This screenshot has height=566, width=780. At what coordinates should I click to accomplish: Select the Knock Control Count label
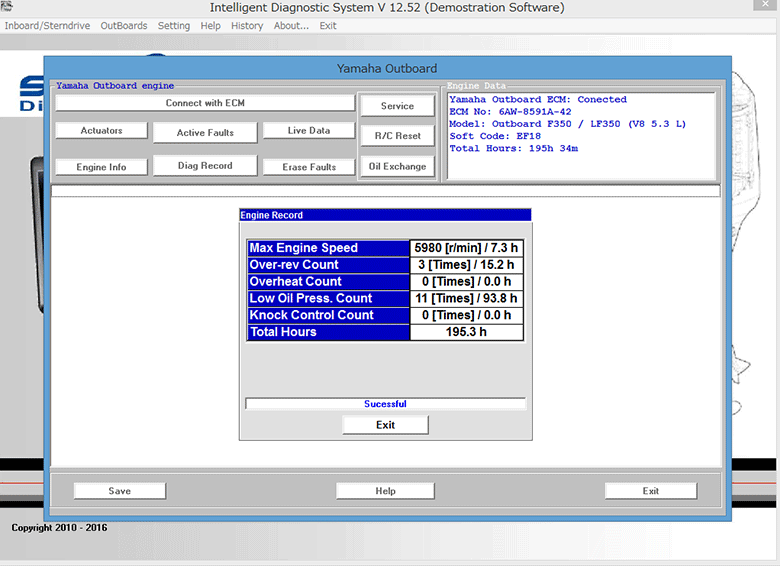(328, 315)
